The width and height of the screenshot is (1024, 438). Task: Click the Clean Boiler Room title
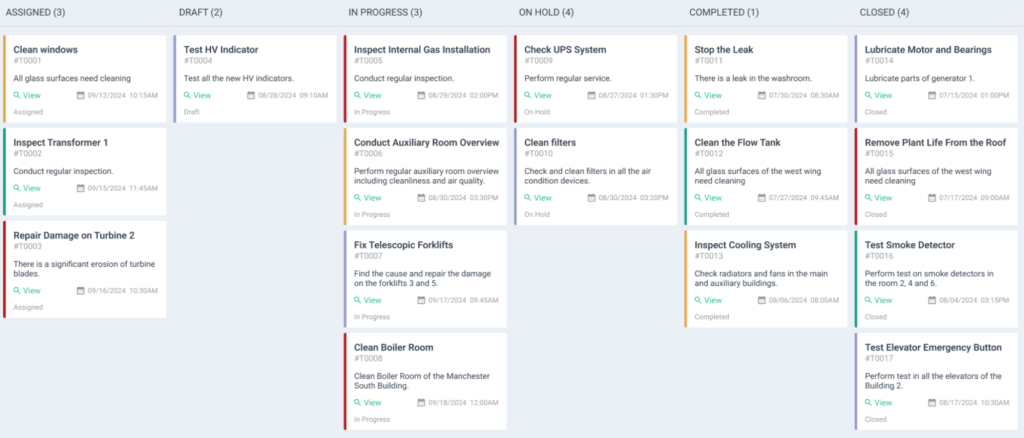[394, 347]
